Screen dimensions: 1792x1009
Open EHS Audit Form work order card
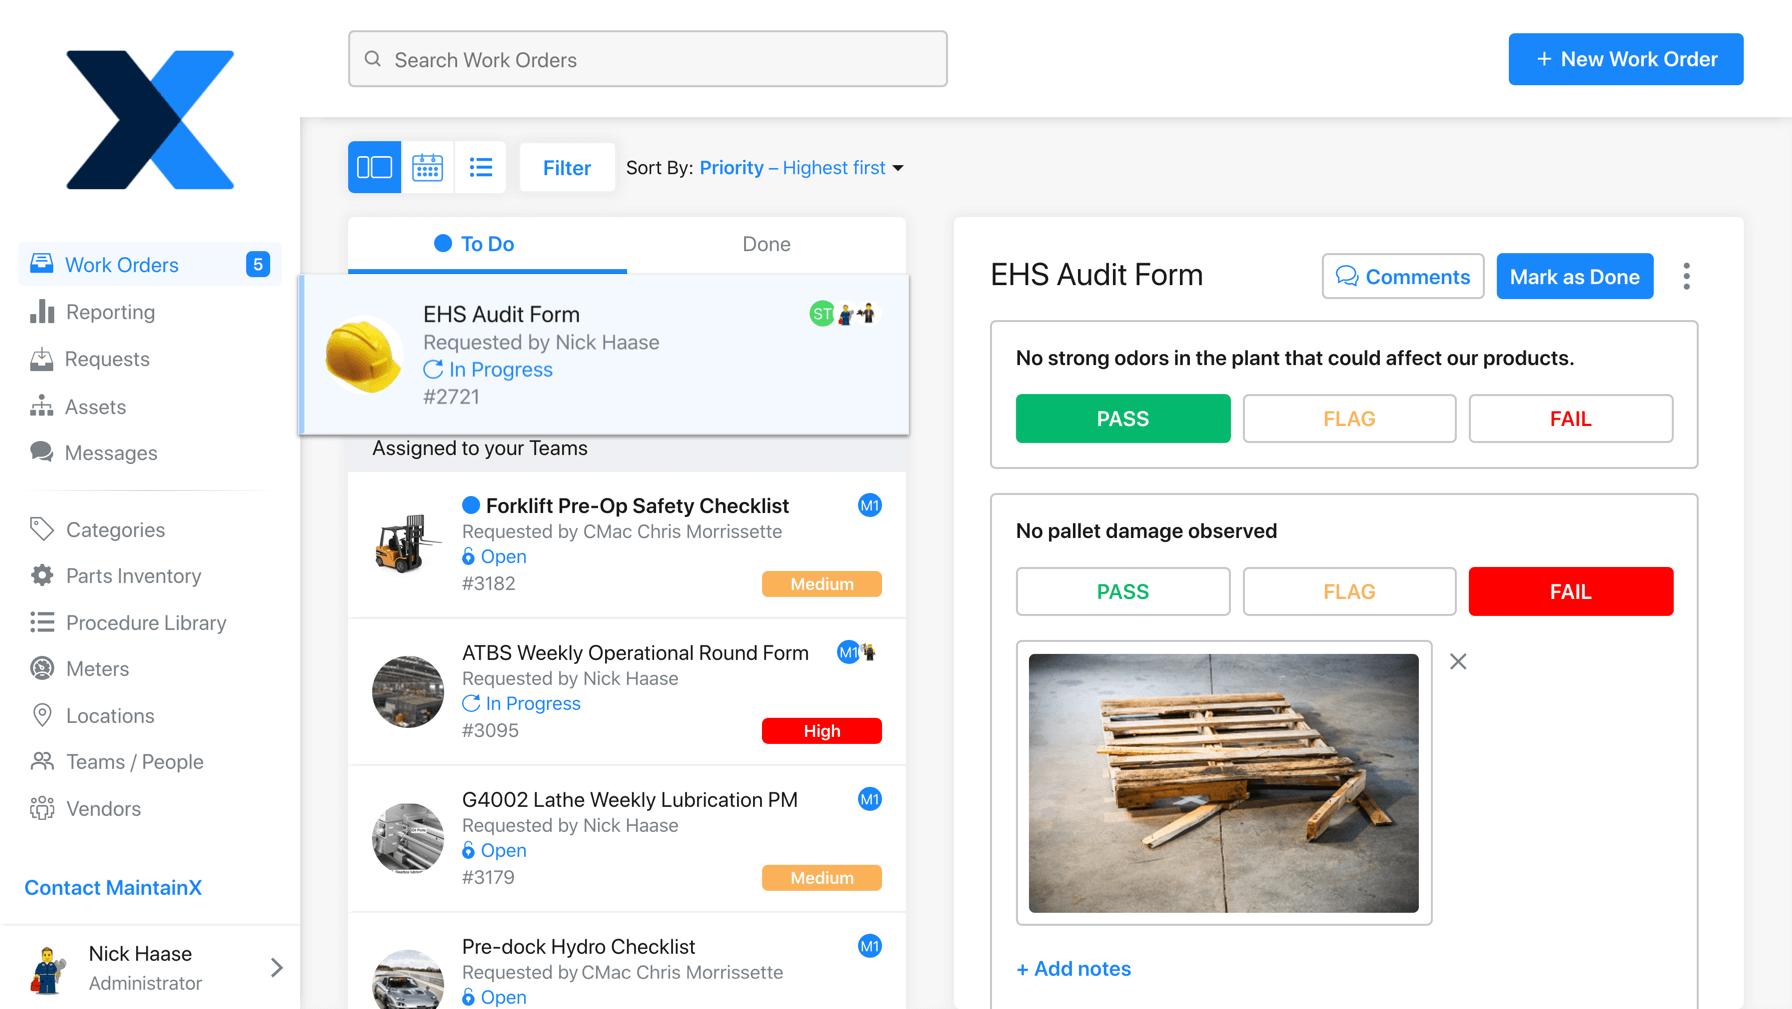[x=605, y=355]
